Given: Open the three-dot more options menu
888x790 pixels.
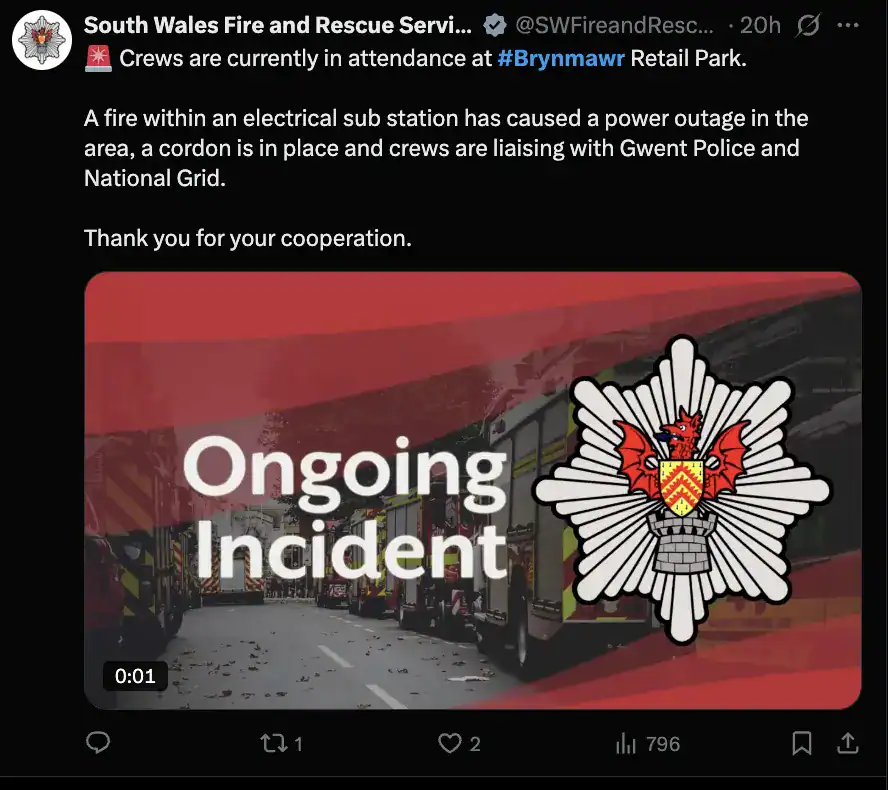Looking at the screenshot, I should (x=847, y=25).
